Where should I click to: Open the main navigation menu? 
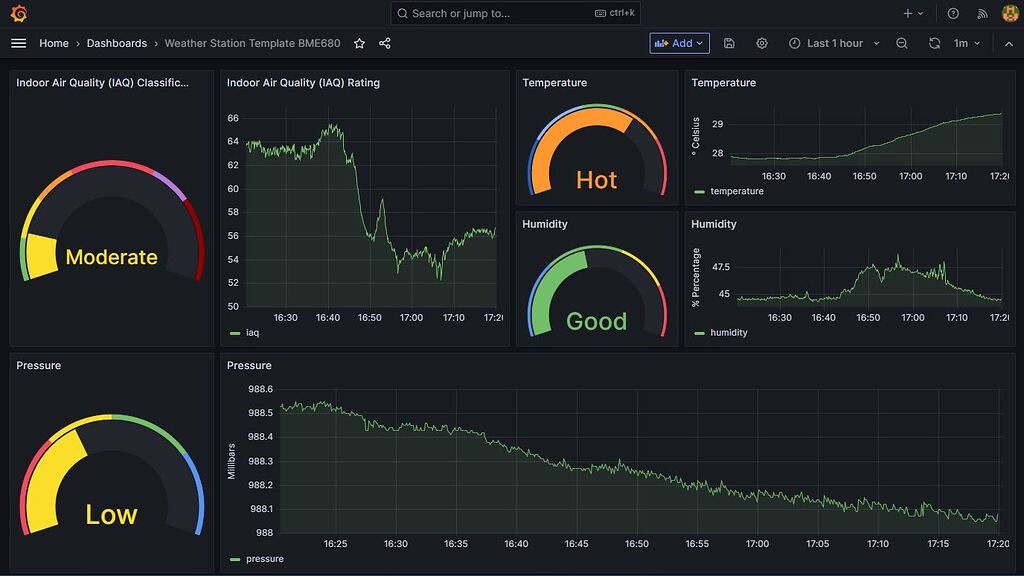(18, 43)
